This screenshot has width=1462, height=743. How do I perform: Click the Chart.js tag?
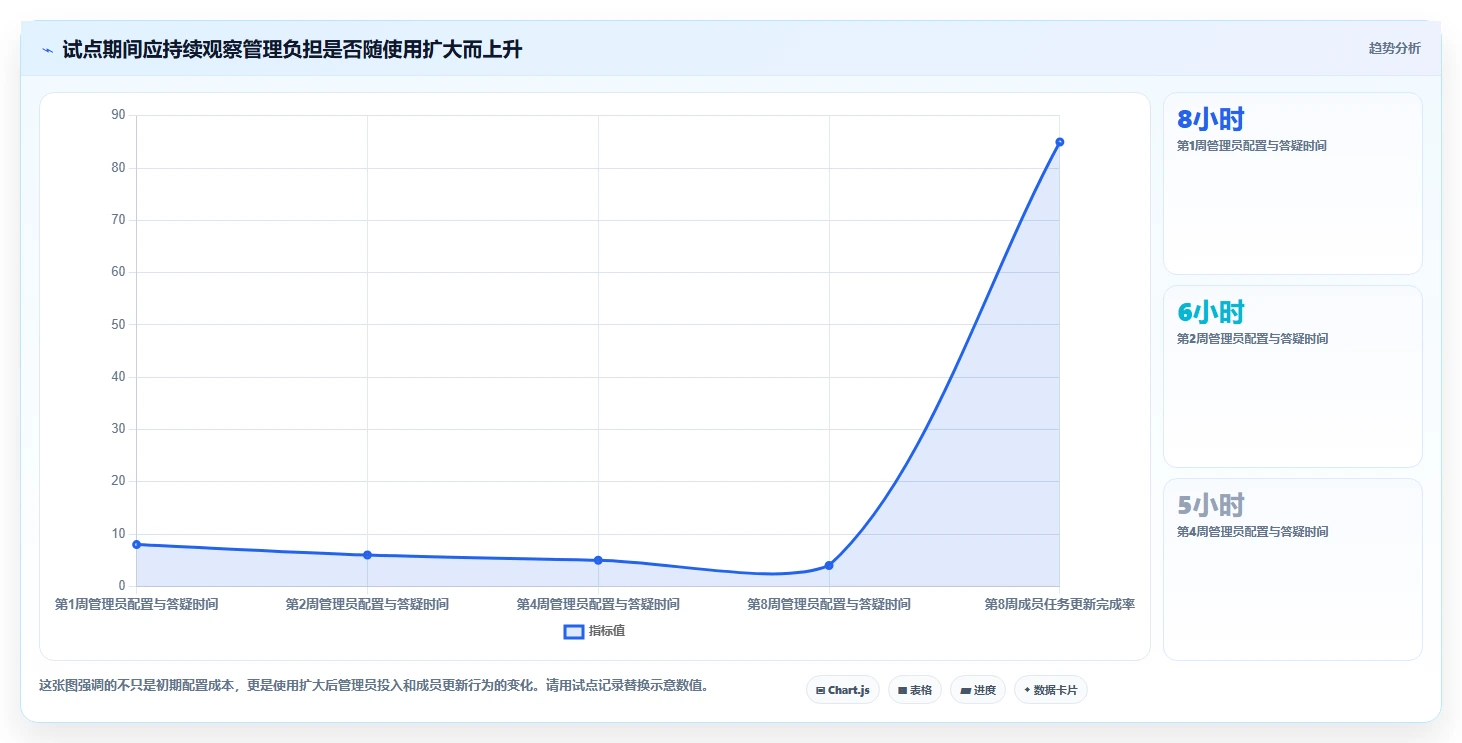point(843,690)
